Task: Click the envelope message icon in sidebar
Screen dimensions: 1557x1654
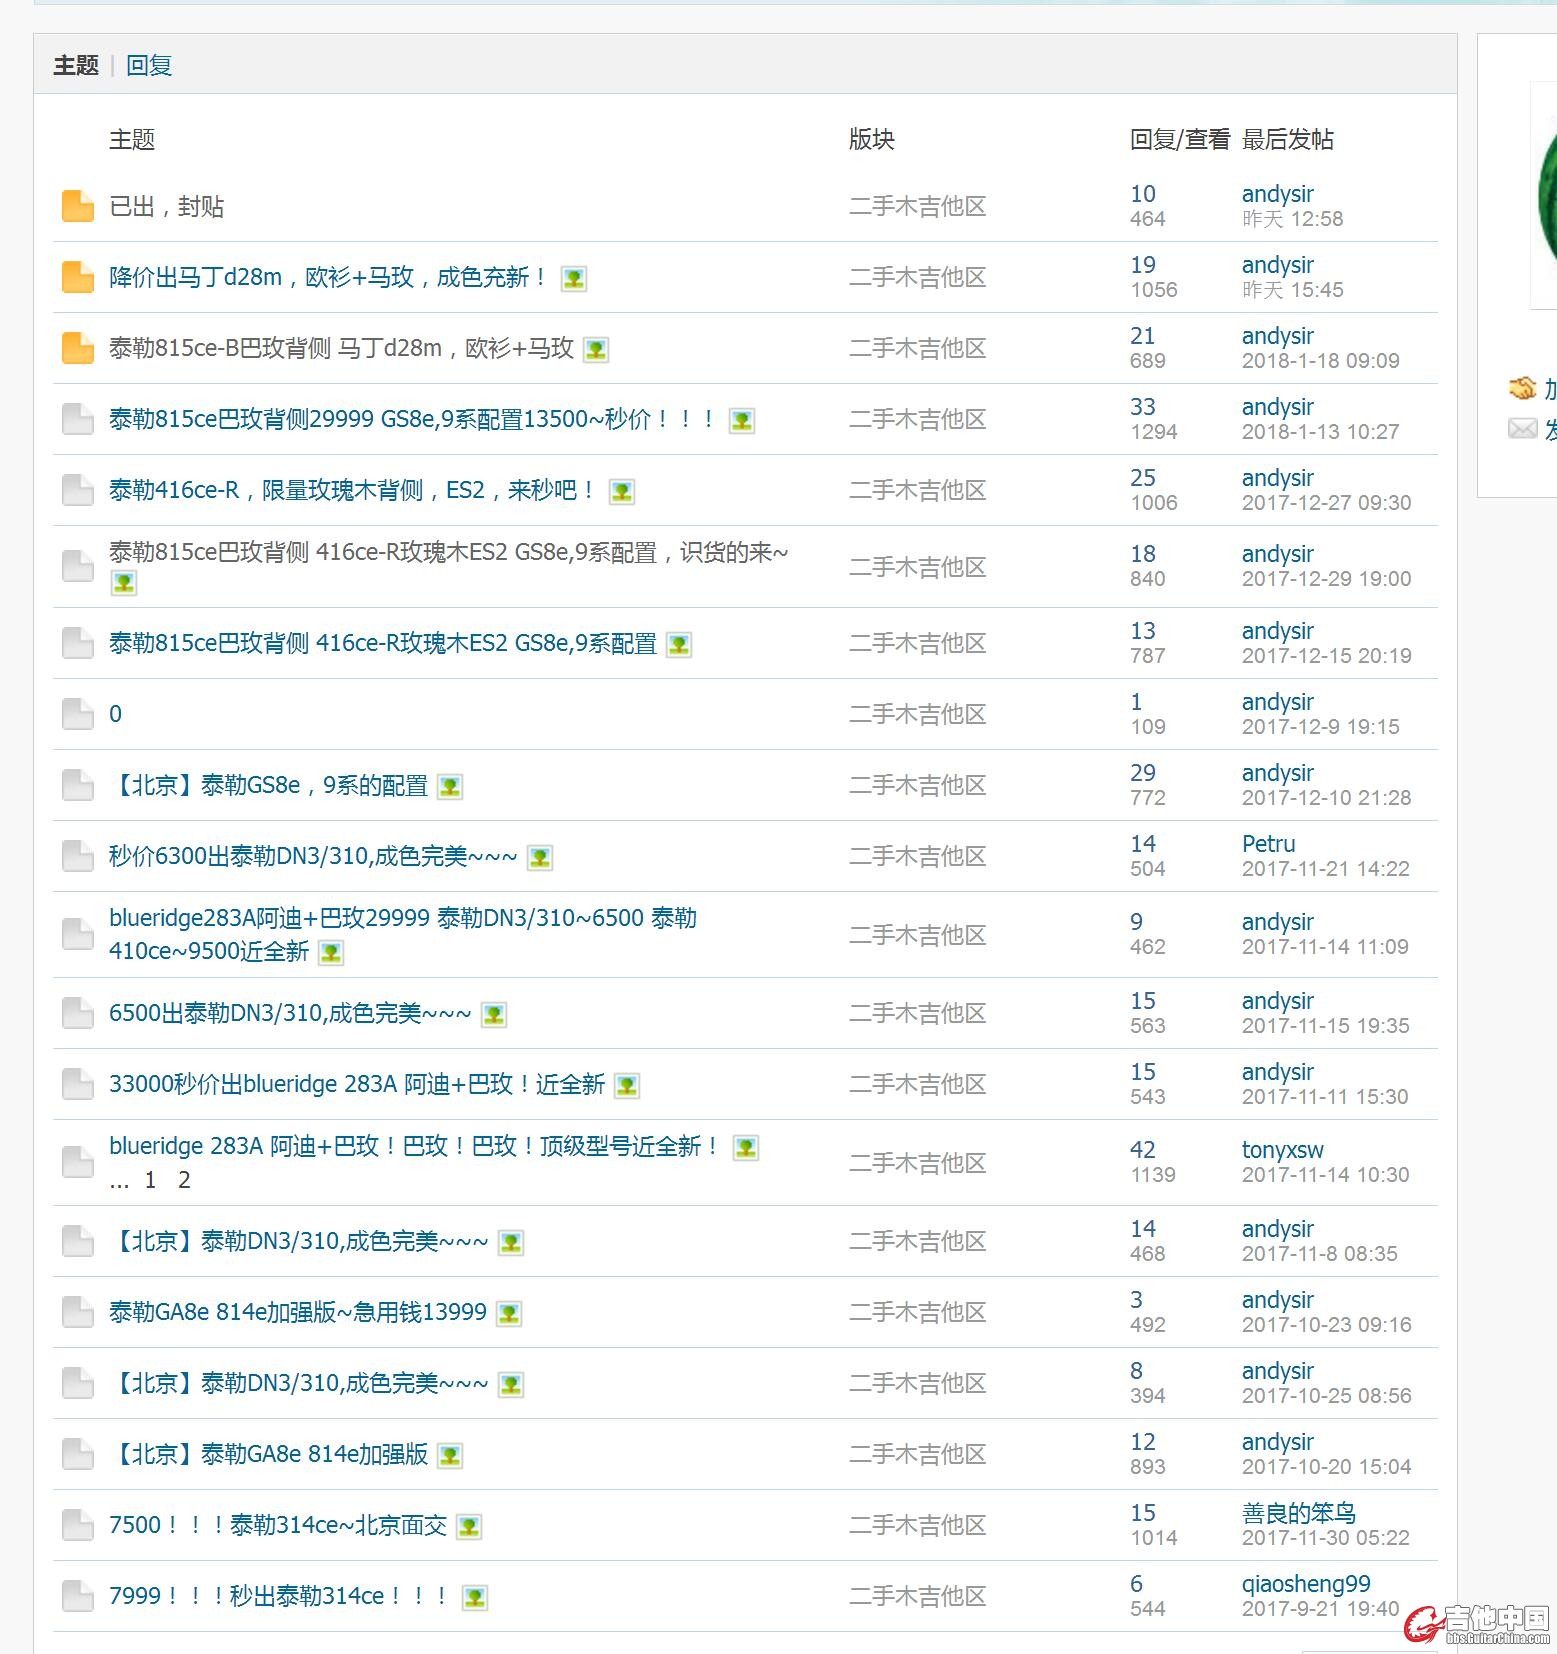Action: click(1522, 429)
